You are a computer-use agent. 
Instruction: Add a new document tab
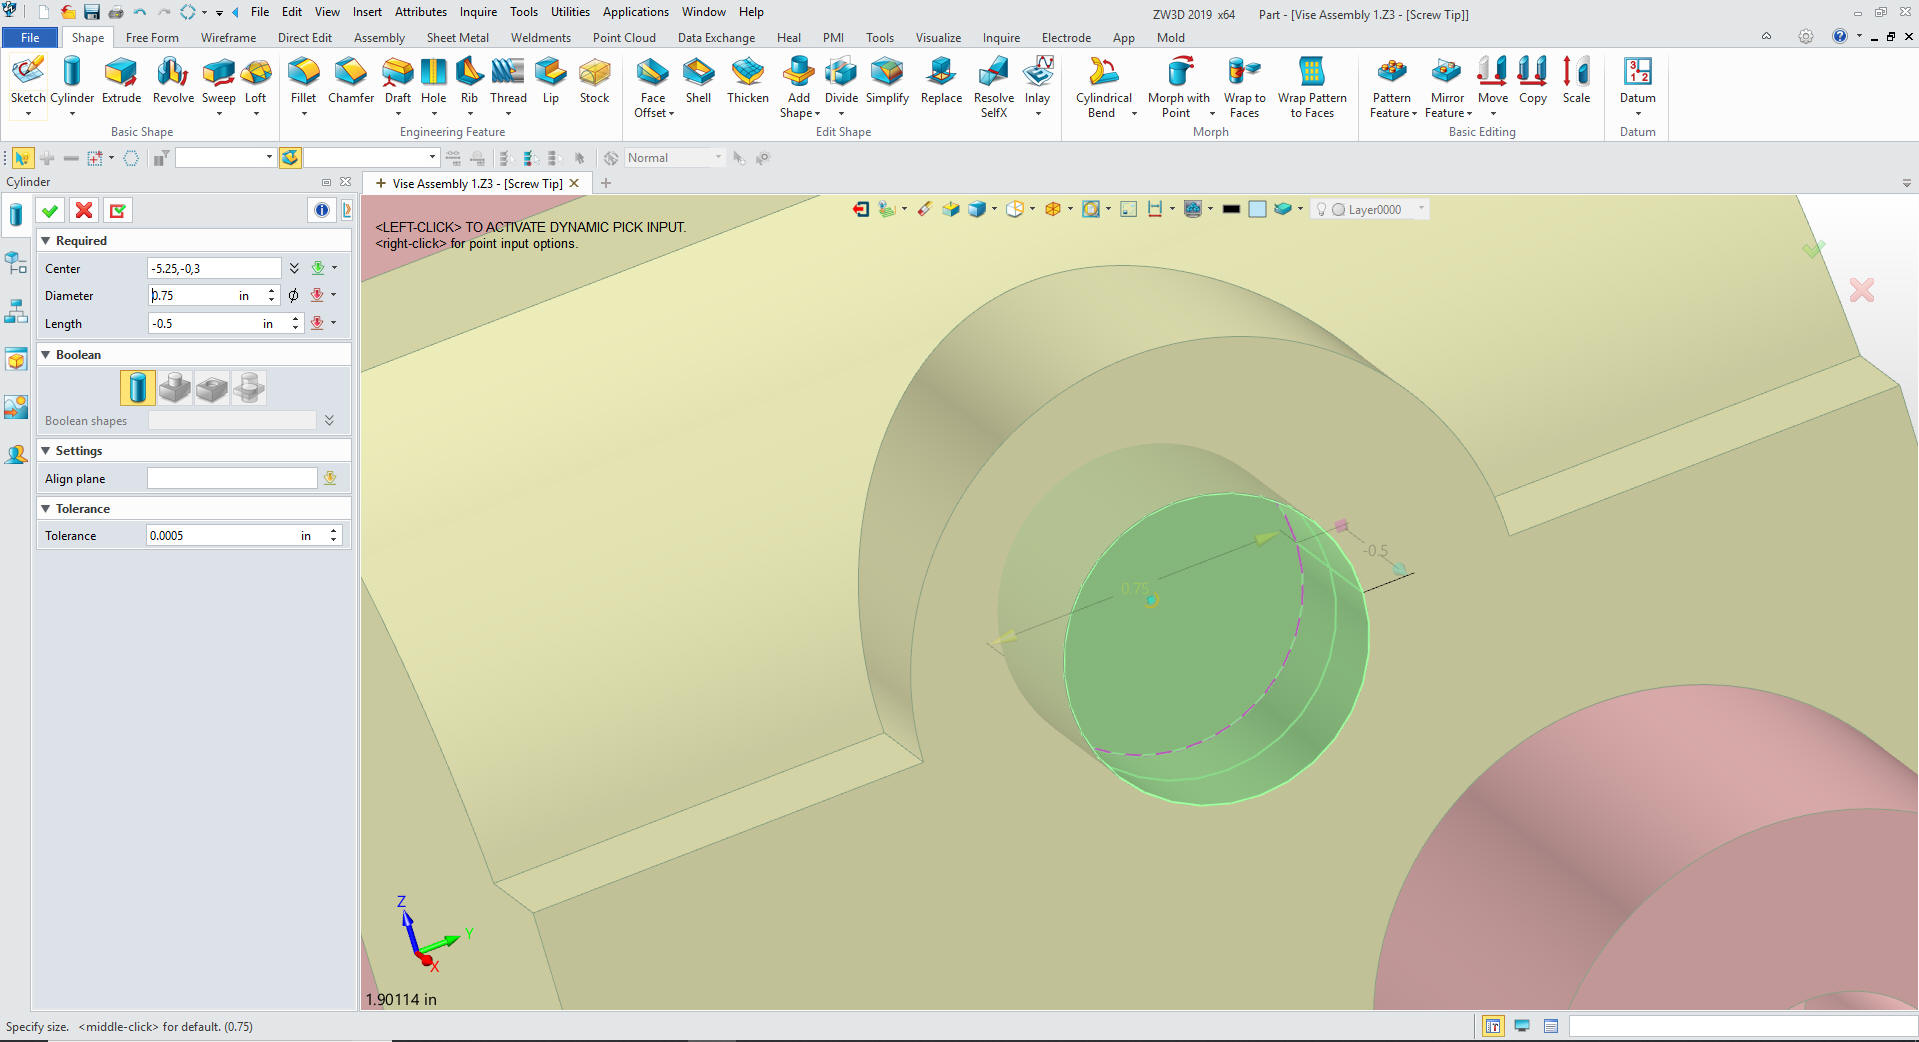point(606,183)
